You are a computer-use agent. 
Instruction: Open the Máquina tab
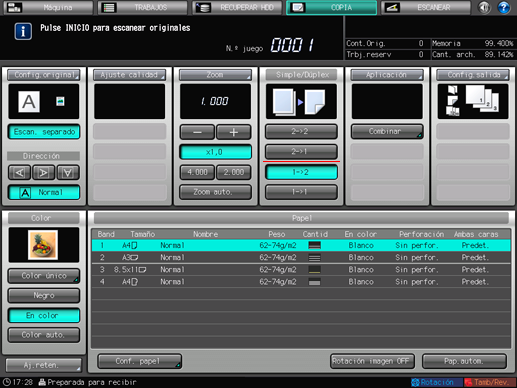pyautogui.click(x=48, y=7)
